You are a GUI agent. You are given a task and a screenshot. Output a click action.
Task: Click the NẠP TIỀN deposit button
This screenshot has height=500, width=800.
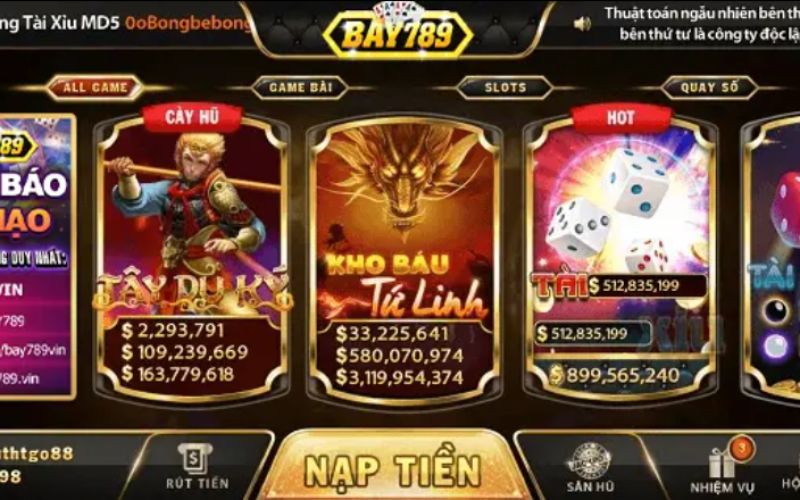tap(392, 468)
